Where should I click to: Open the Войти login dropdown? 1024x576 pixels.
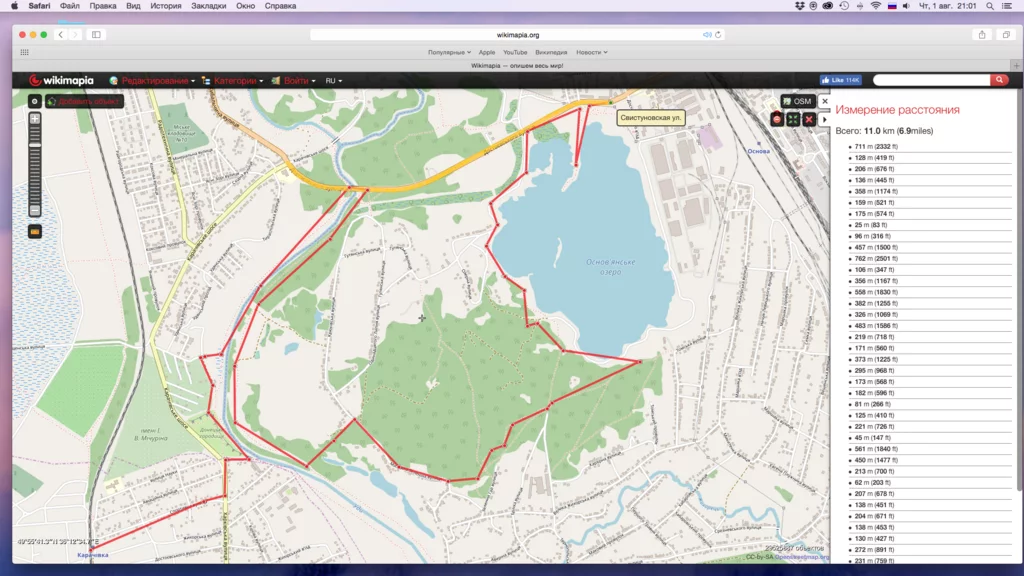click(293, 81)
